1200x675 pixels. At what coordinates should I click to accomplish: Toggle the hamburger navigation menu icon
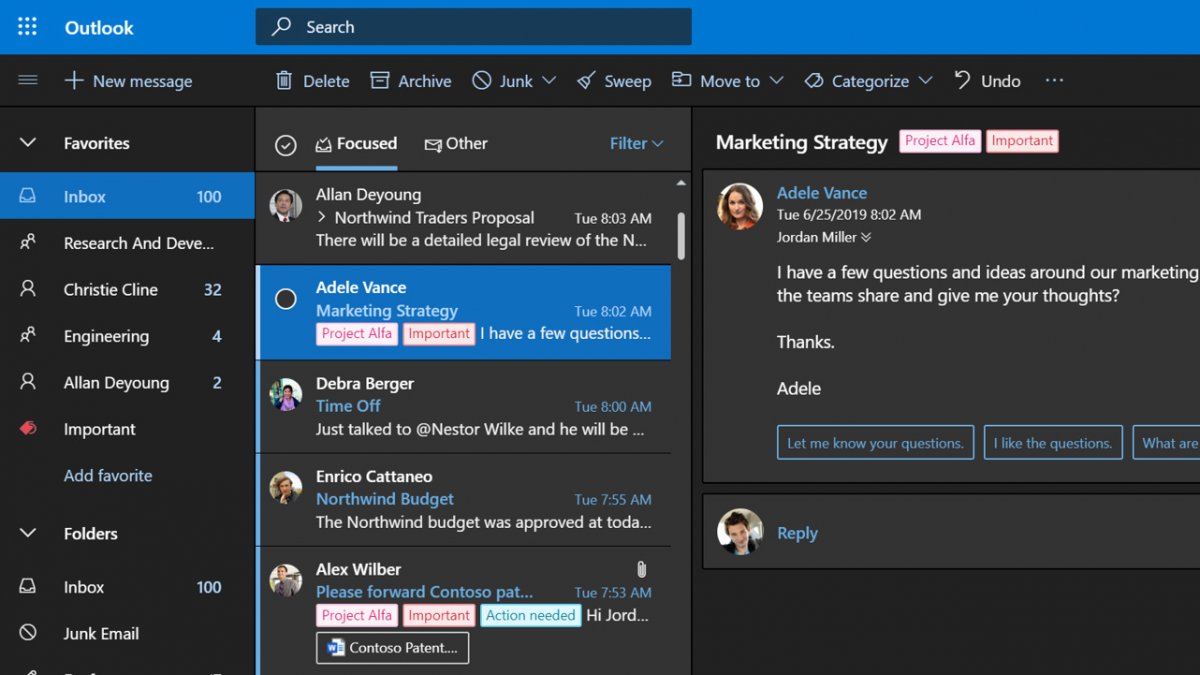click(28, 80)
